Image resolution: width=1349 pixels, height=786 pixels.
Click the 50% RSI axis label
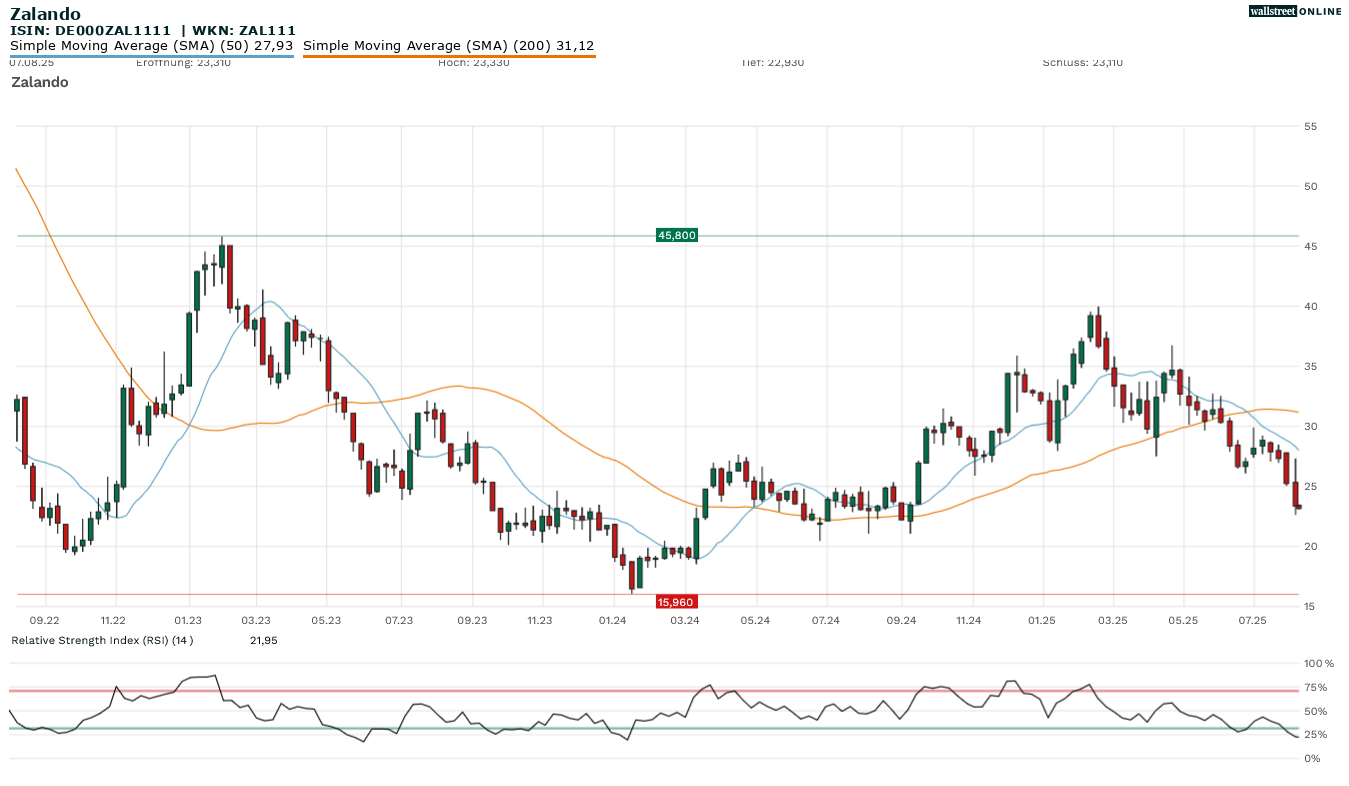coord(1316,711)
